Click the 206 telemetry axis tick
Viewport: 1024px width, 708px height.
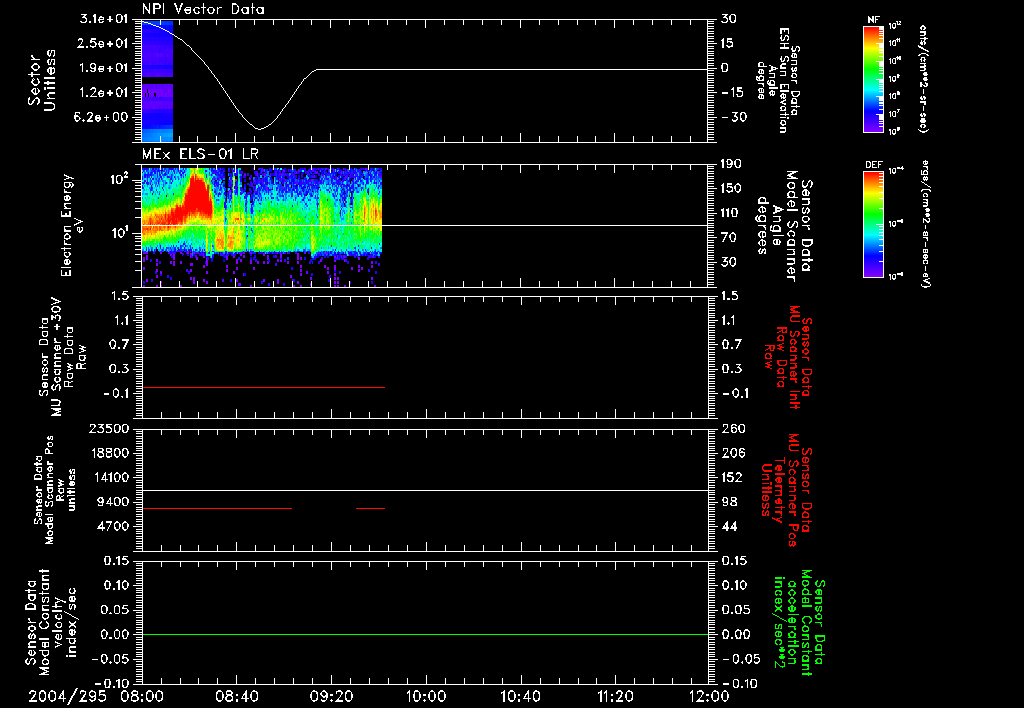point(733,453)
